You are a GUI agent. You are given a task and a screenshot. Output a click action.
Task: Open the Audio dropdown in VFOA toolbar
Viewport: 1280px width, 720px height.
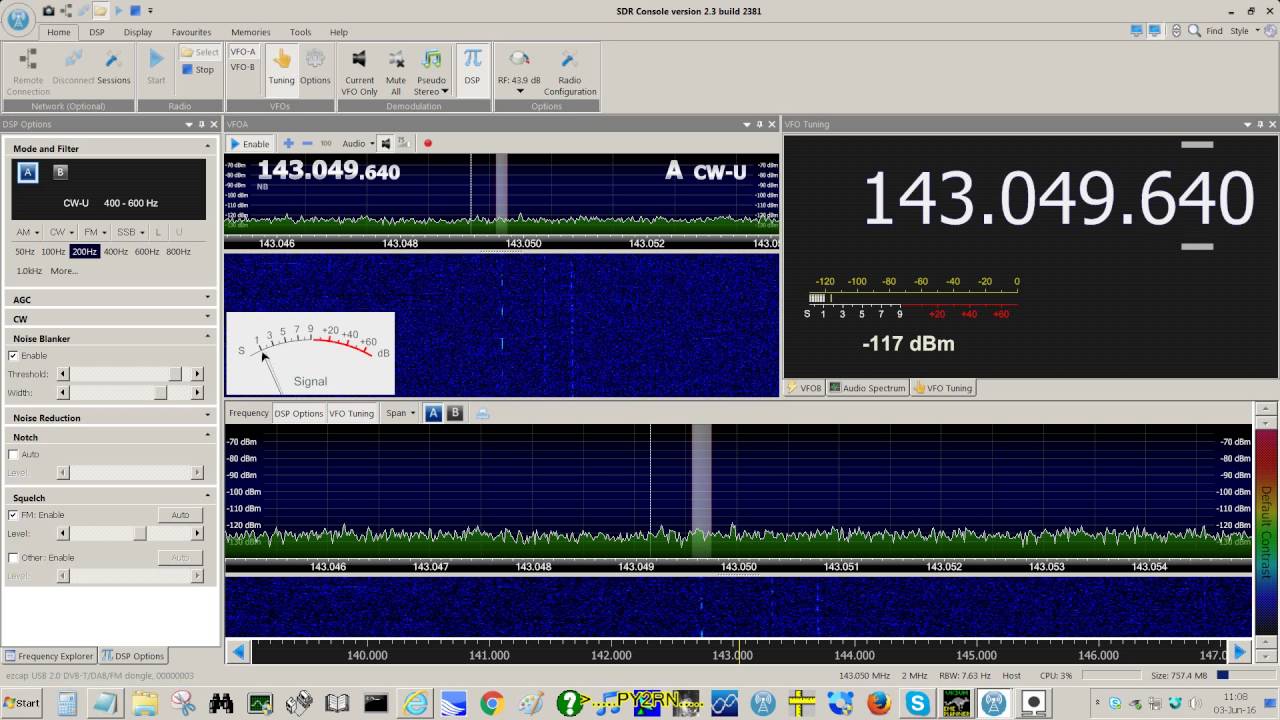click(x=358, y=143)
